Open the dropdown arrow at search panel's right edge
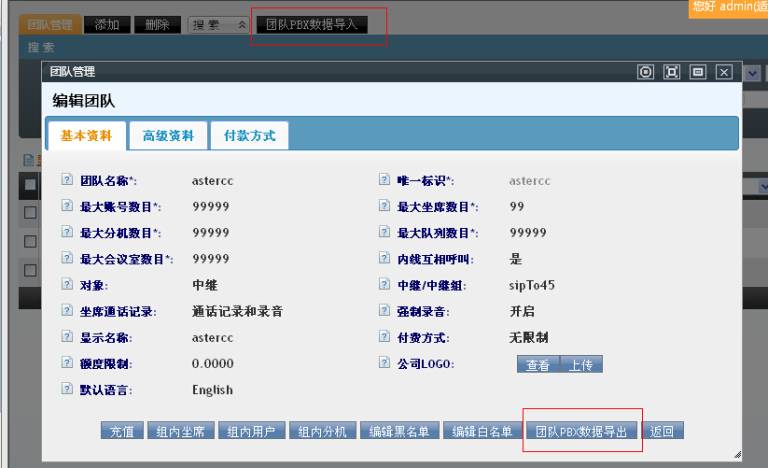Screen dimensions: 768x468 (x=752, y=72)
